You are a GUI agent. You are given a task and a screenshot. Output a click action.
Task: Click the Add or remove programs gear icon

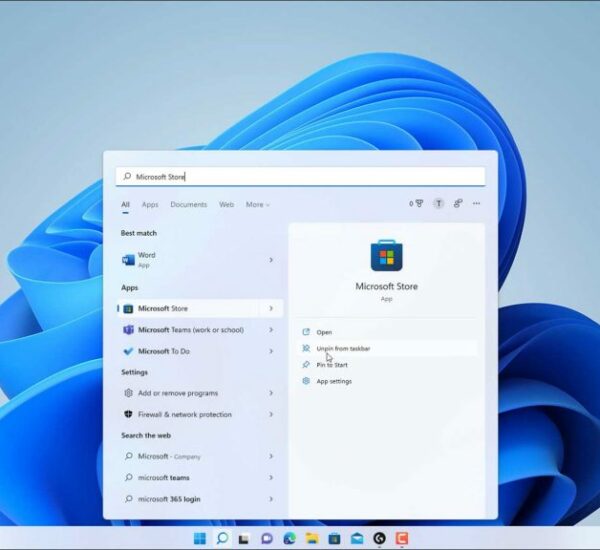pos(128,393)
